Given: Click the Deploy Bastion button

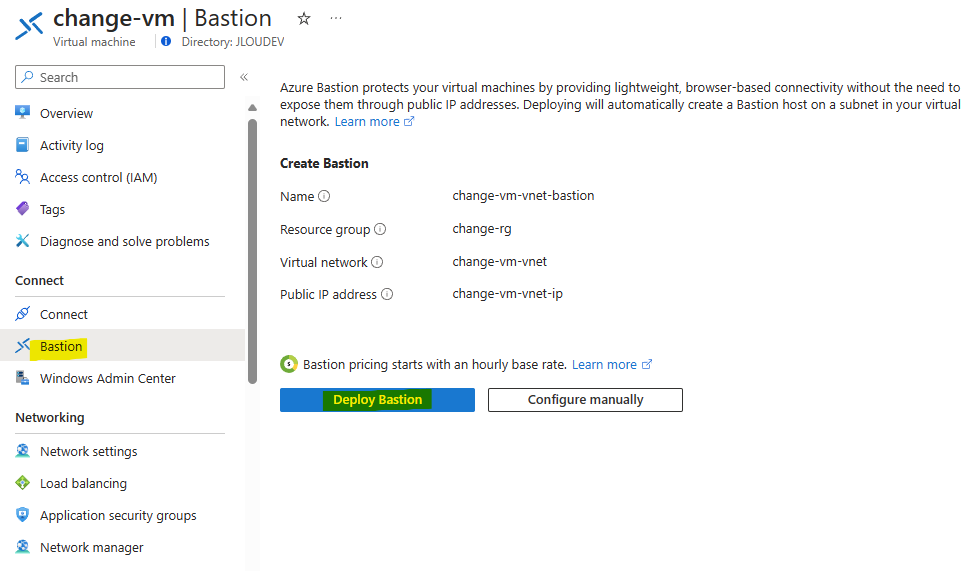Looking at the screenshot, I should coord(377,400).
